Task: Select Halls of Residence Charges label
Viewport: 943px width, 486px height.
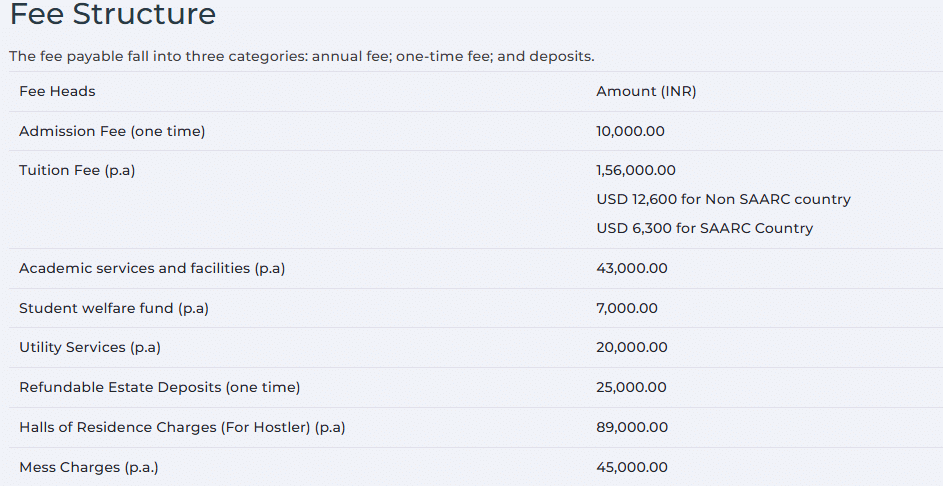Action: click(182, 427)
